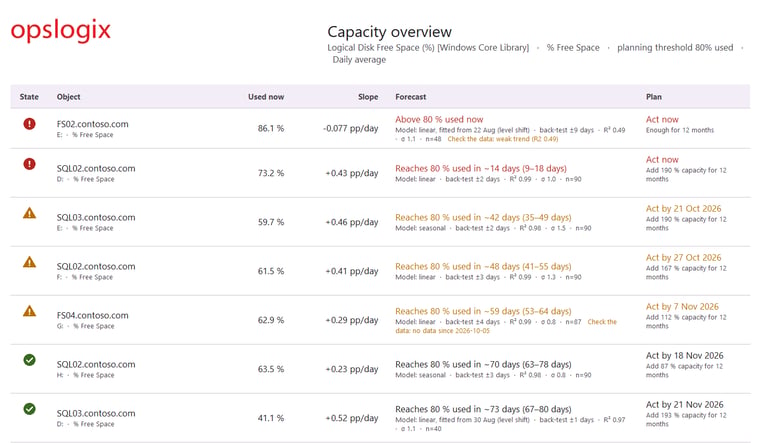
Task: Click the +0.41 pp/day slope value
Action: coord(352,271)
